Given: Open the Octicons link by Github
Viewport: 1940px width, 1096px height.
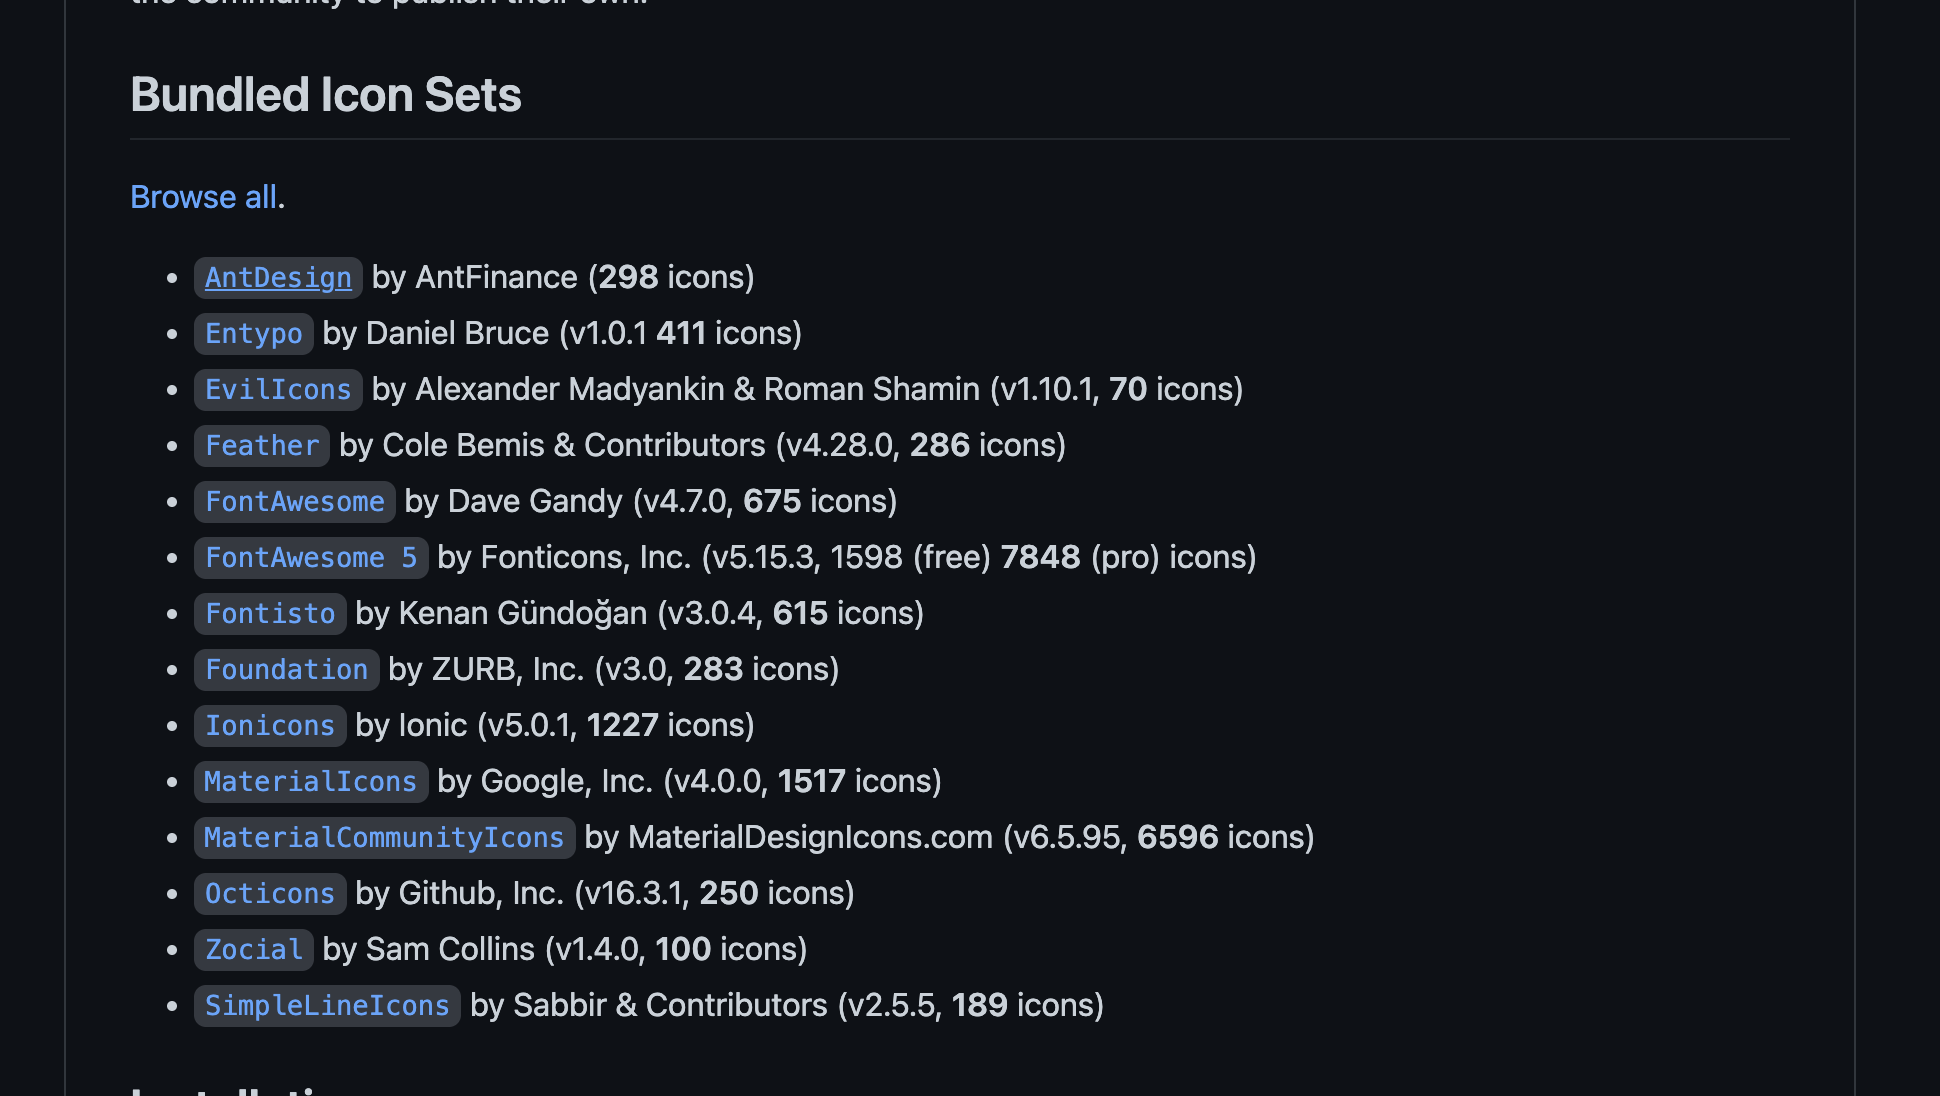Looking at the screenshot, I should [x=270, y=894].
